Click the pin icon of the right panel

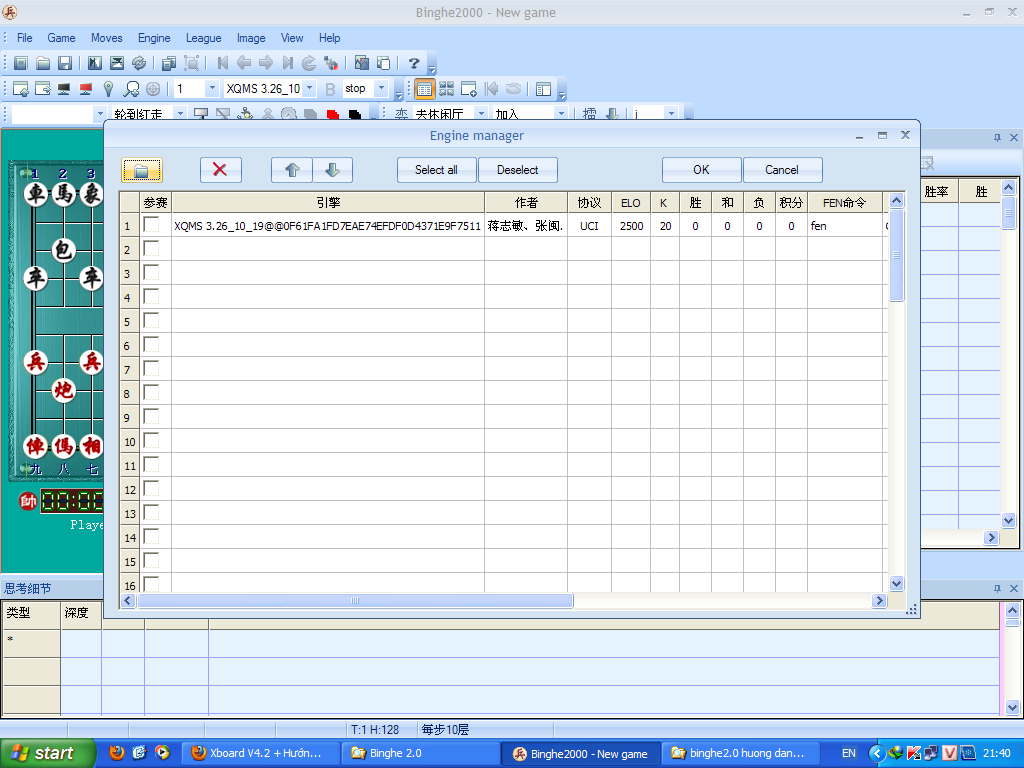(997, 137)
